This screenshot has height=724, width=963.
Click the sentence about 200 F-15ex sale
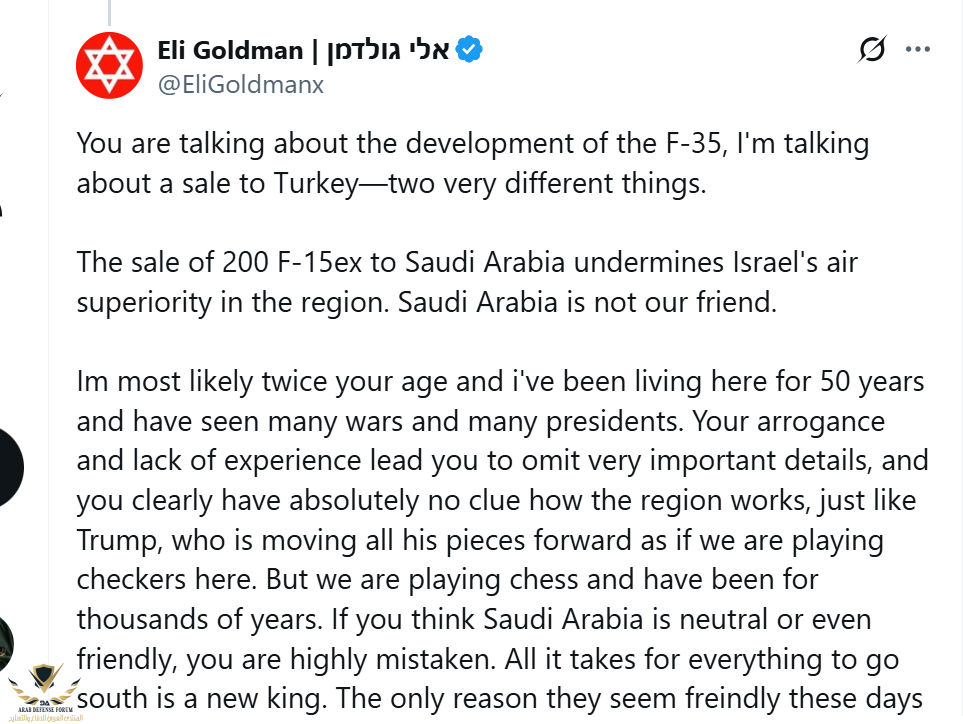coord(467,263)
